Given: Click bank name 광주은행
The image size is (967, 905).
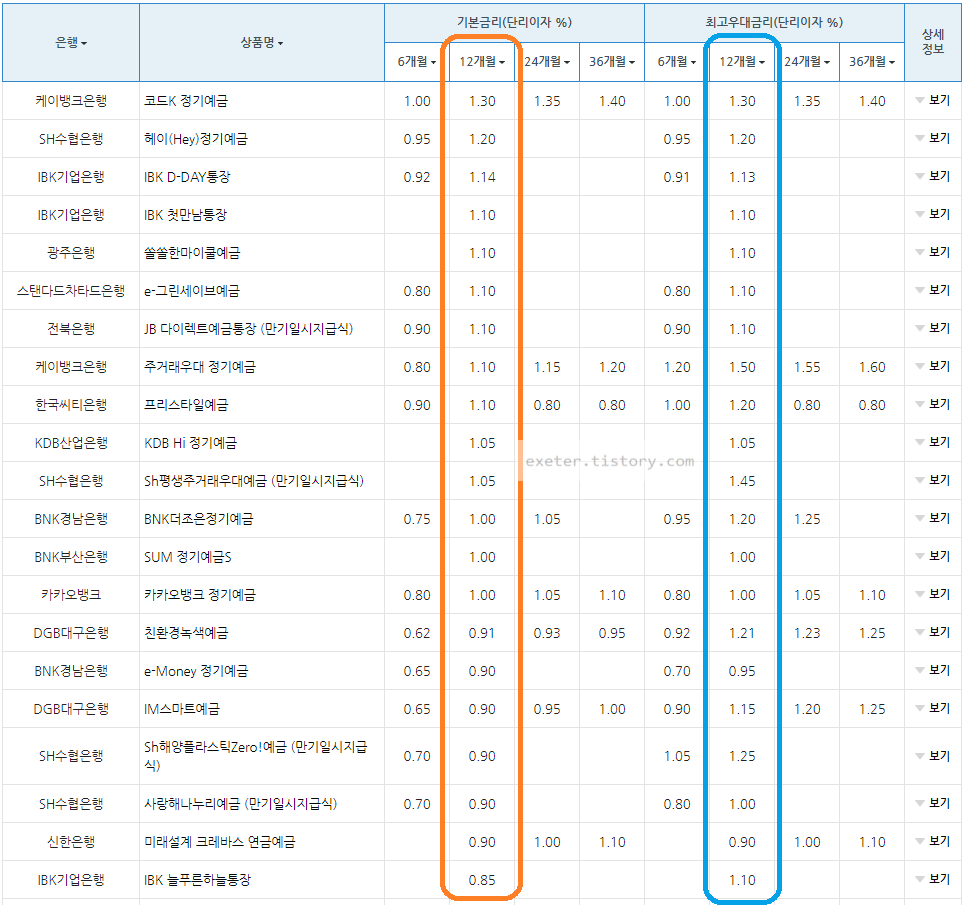Looking at the screenshot, I should coord(71,253).
